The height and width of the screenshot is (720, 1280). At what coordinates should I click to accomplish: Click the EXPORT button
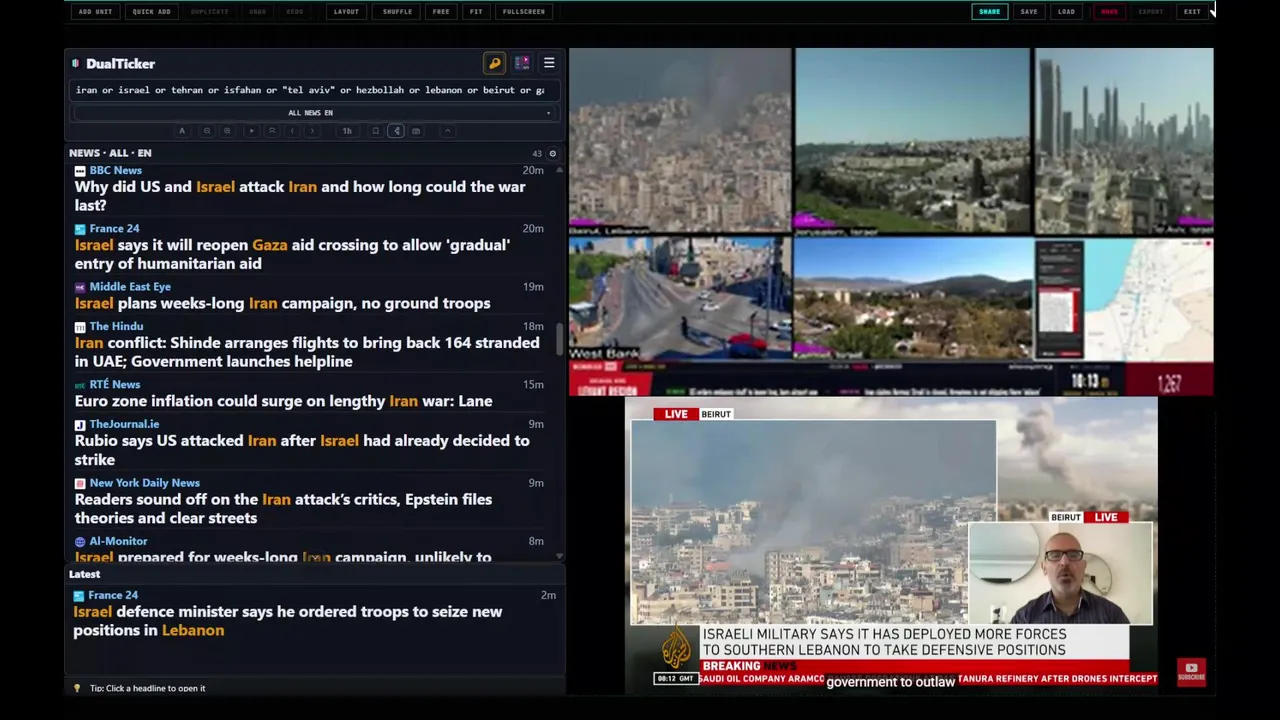(x=1151, y=12)
